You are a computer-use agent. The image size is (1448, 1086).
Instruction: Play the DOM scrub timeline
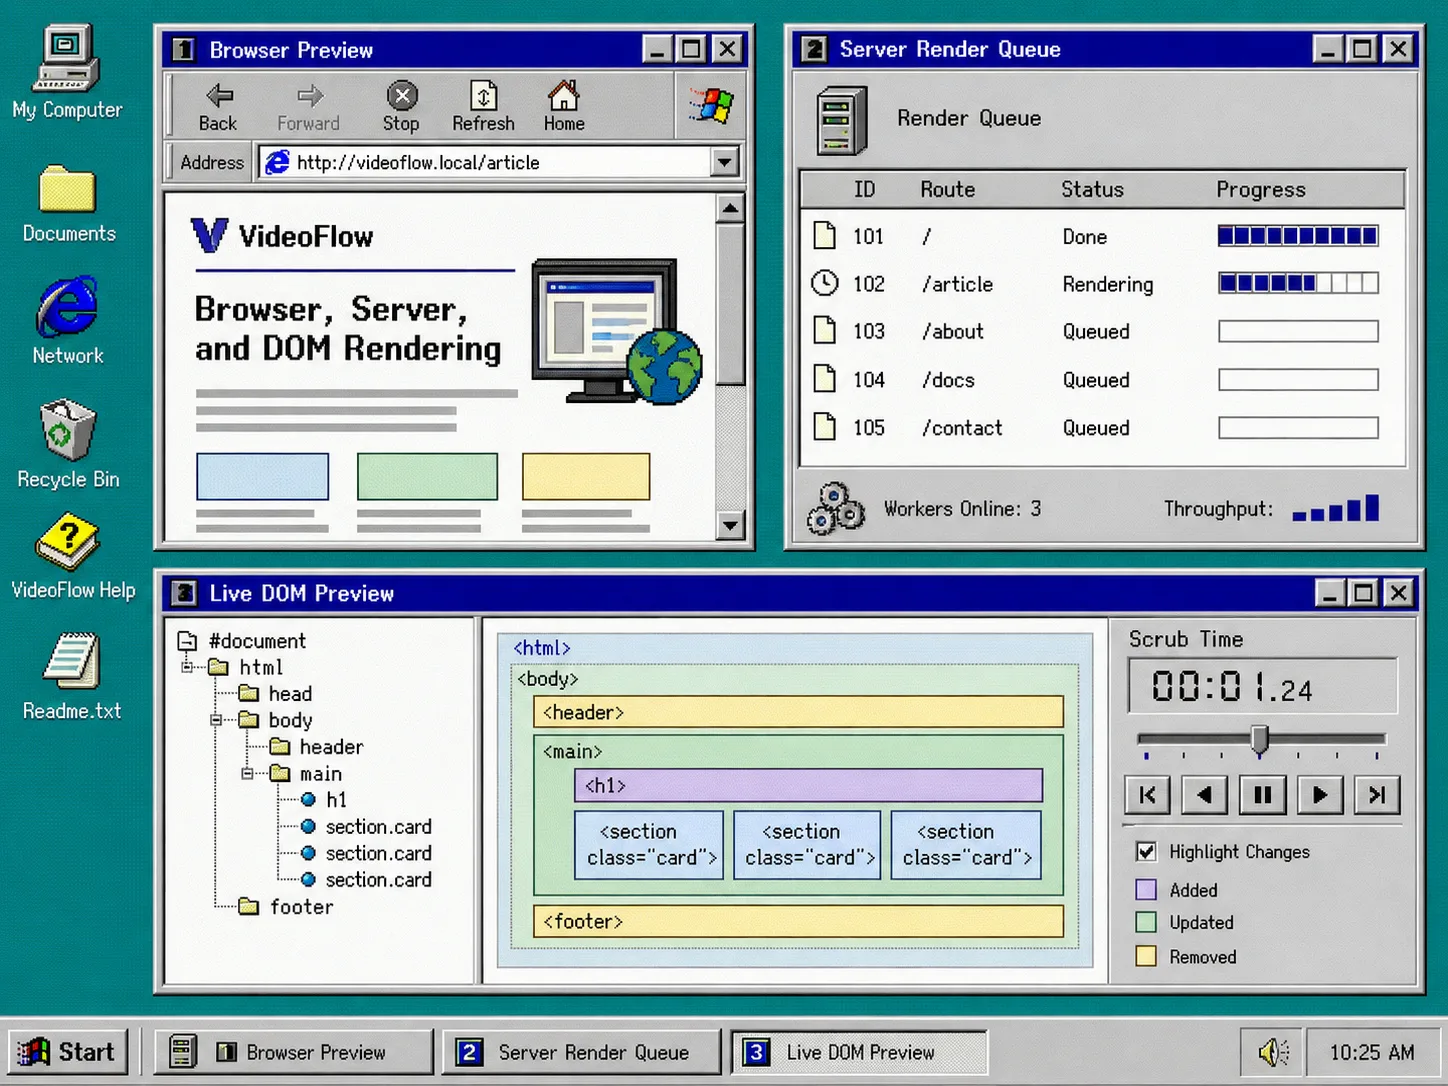[x=1319, y=795]
